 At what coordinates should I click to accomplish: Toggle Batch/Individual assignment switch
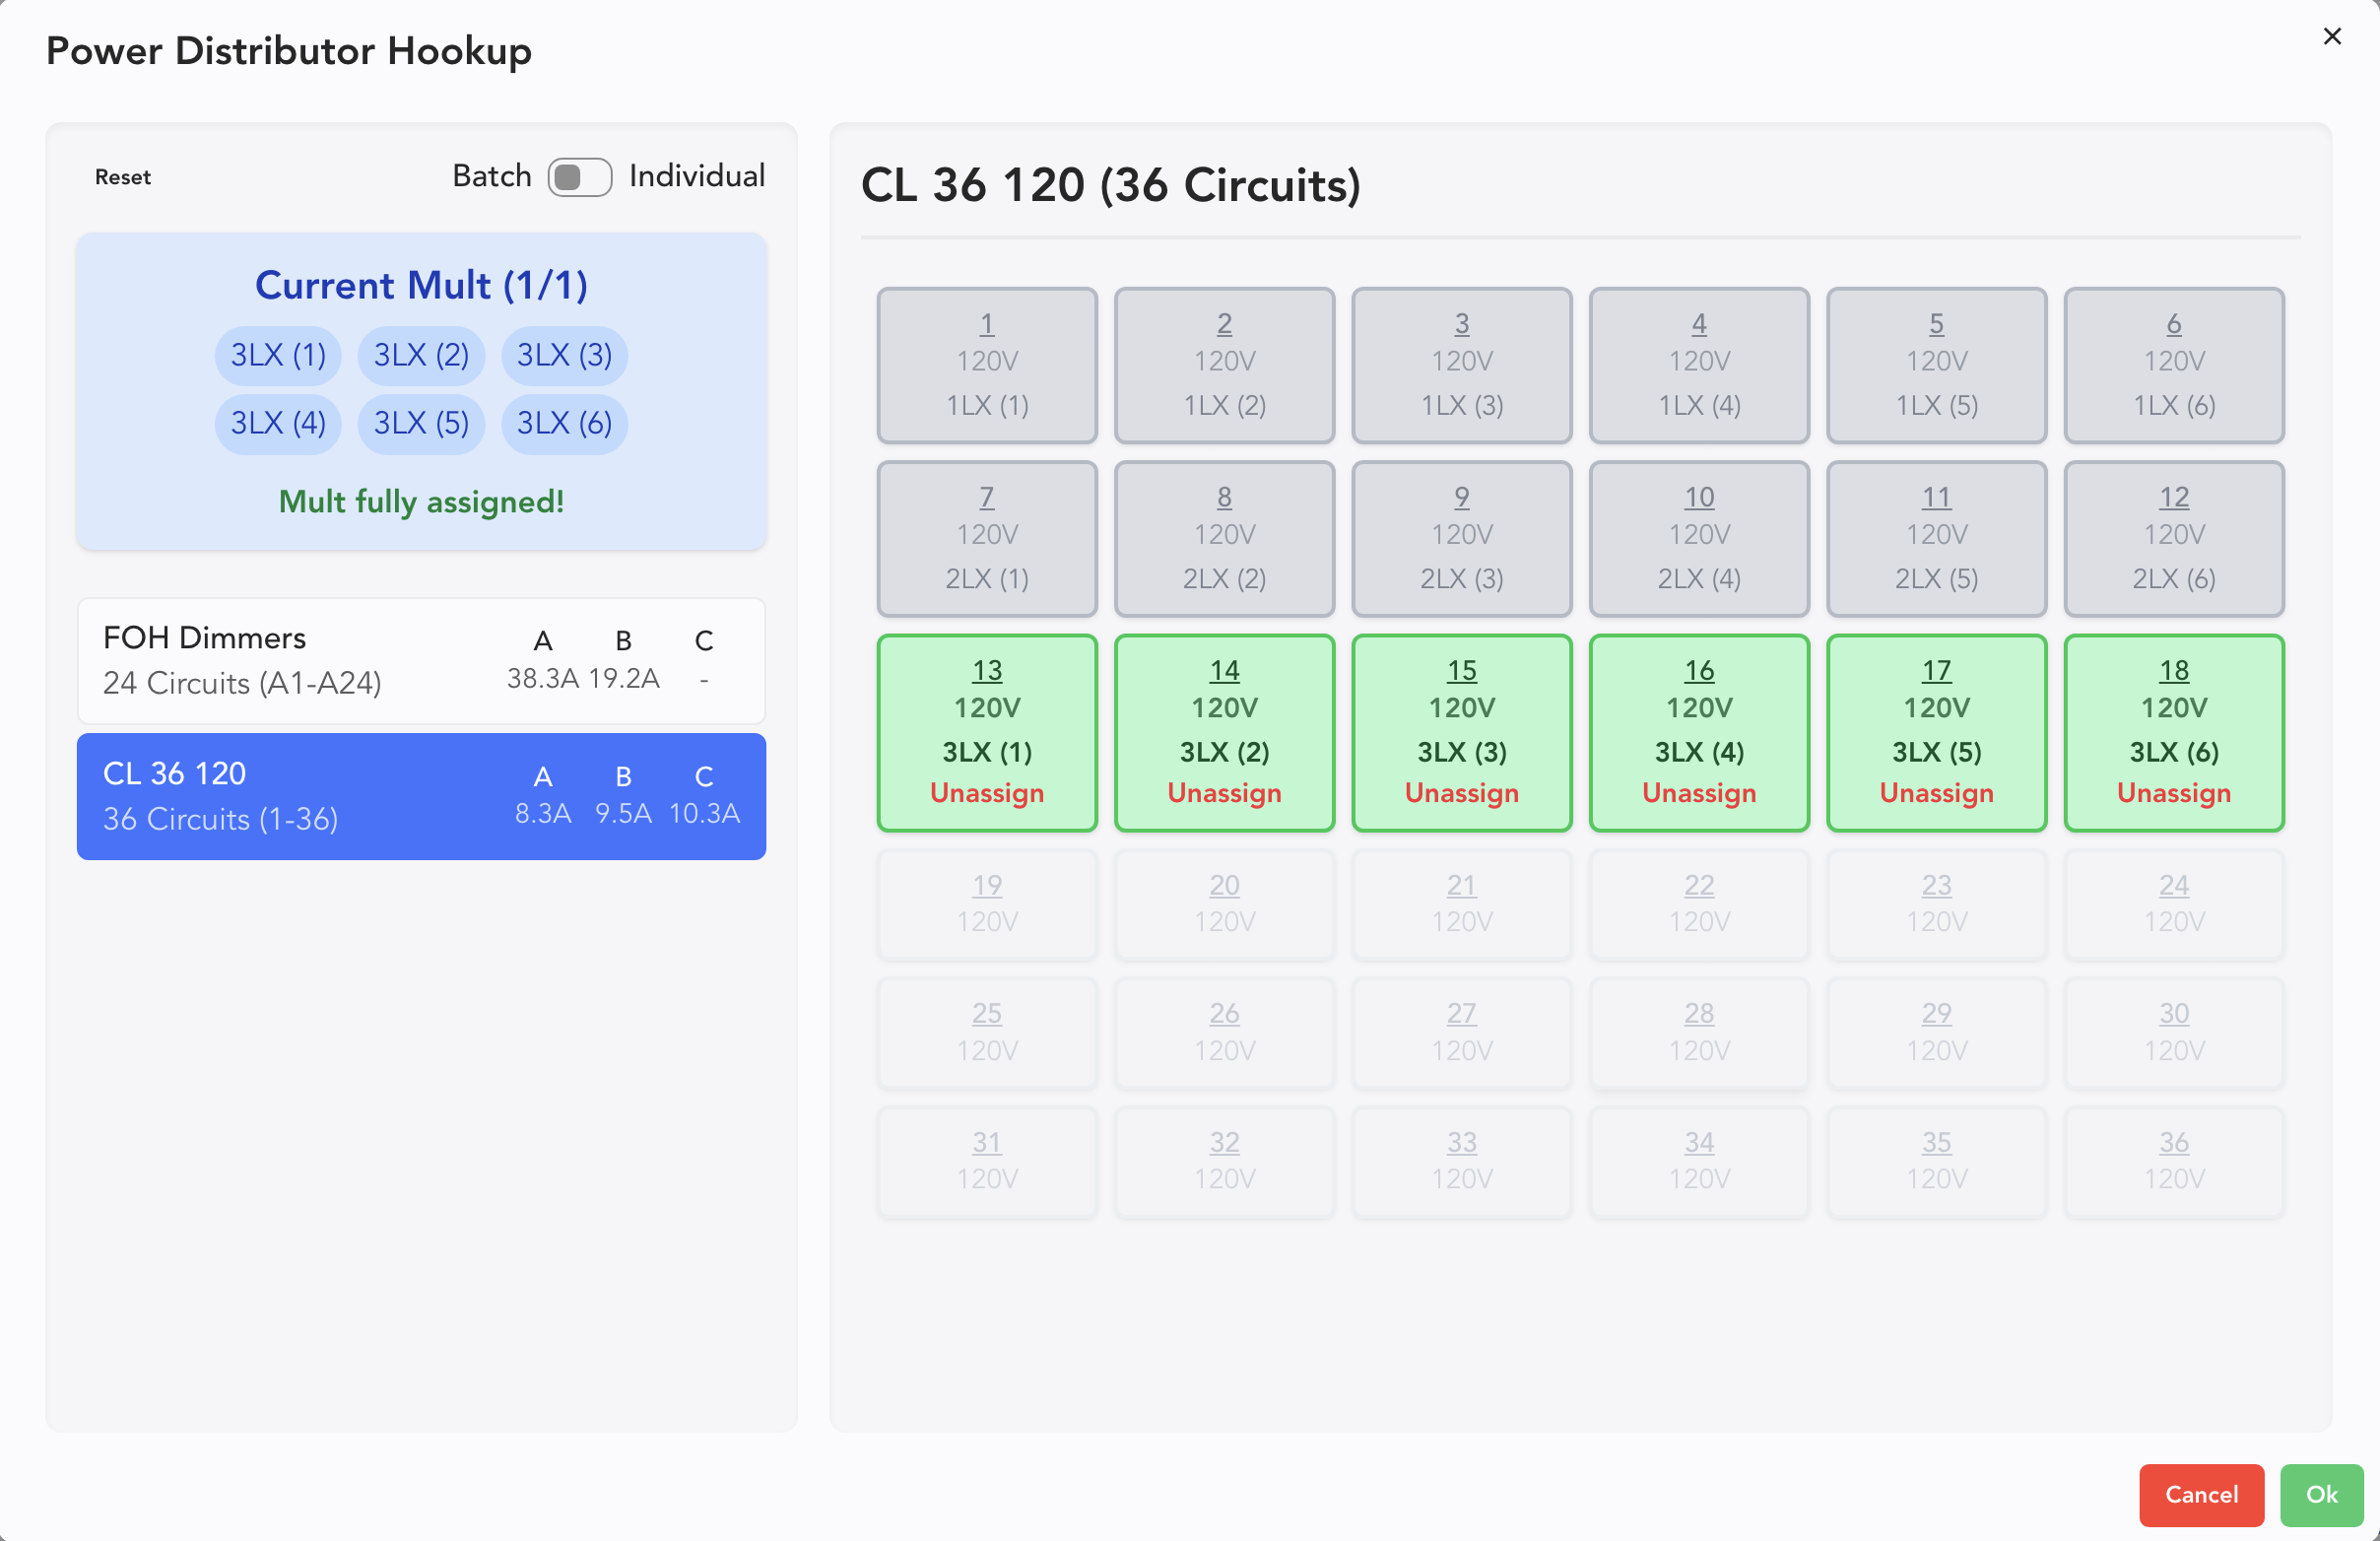coord(579,177)
